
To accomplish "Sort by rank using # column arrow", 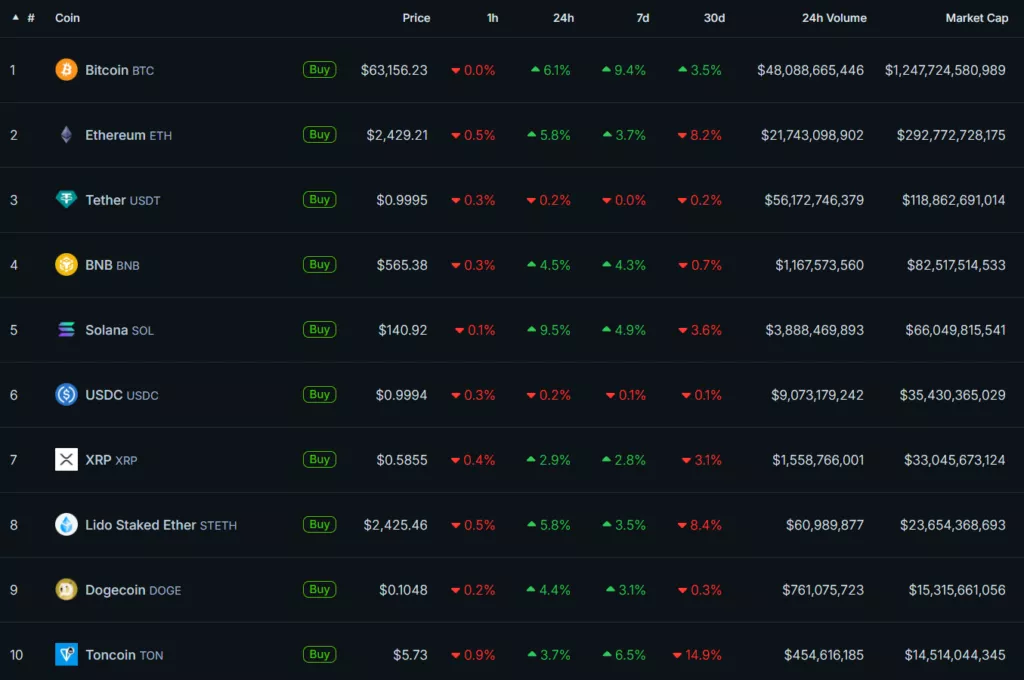I will point(16,18).
